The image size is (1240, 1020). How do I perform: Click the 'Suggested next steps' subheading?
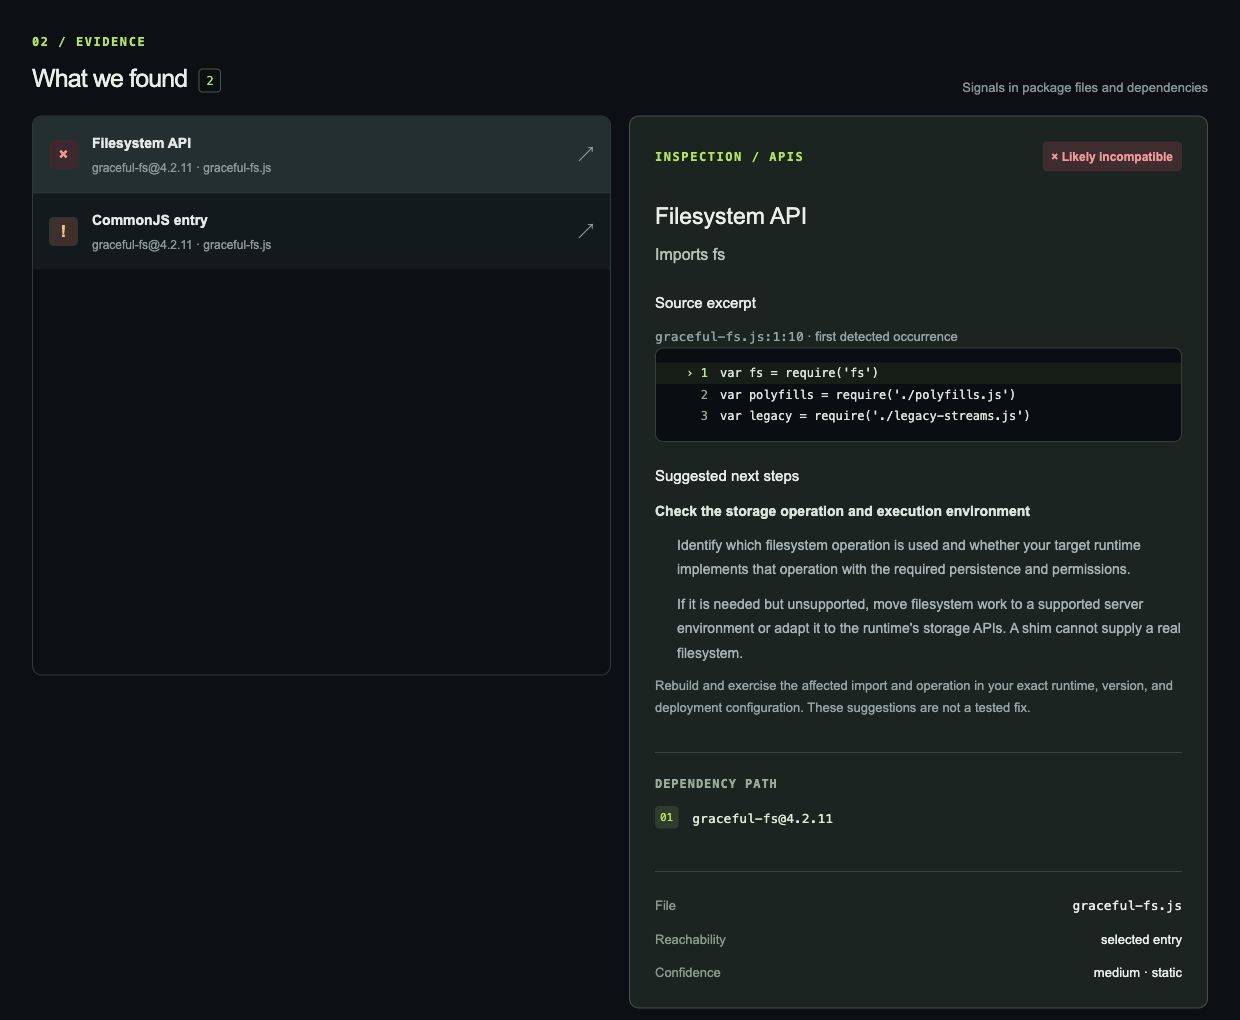(x=727, y=476)
